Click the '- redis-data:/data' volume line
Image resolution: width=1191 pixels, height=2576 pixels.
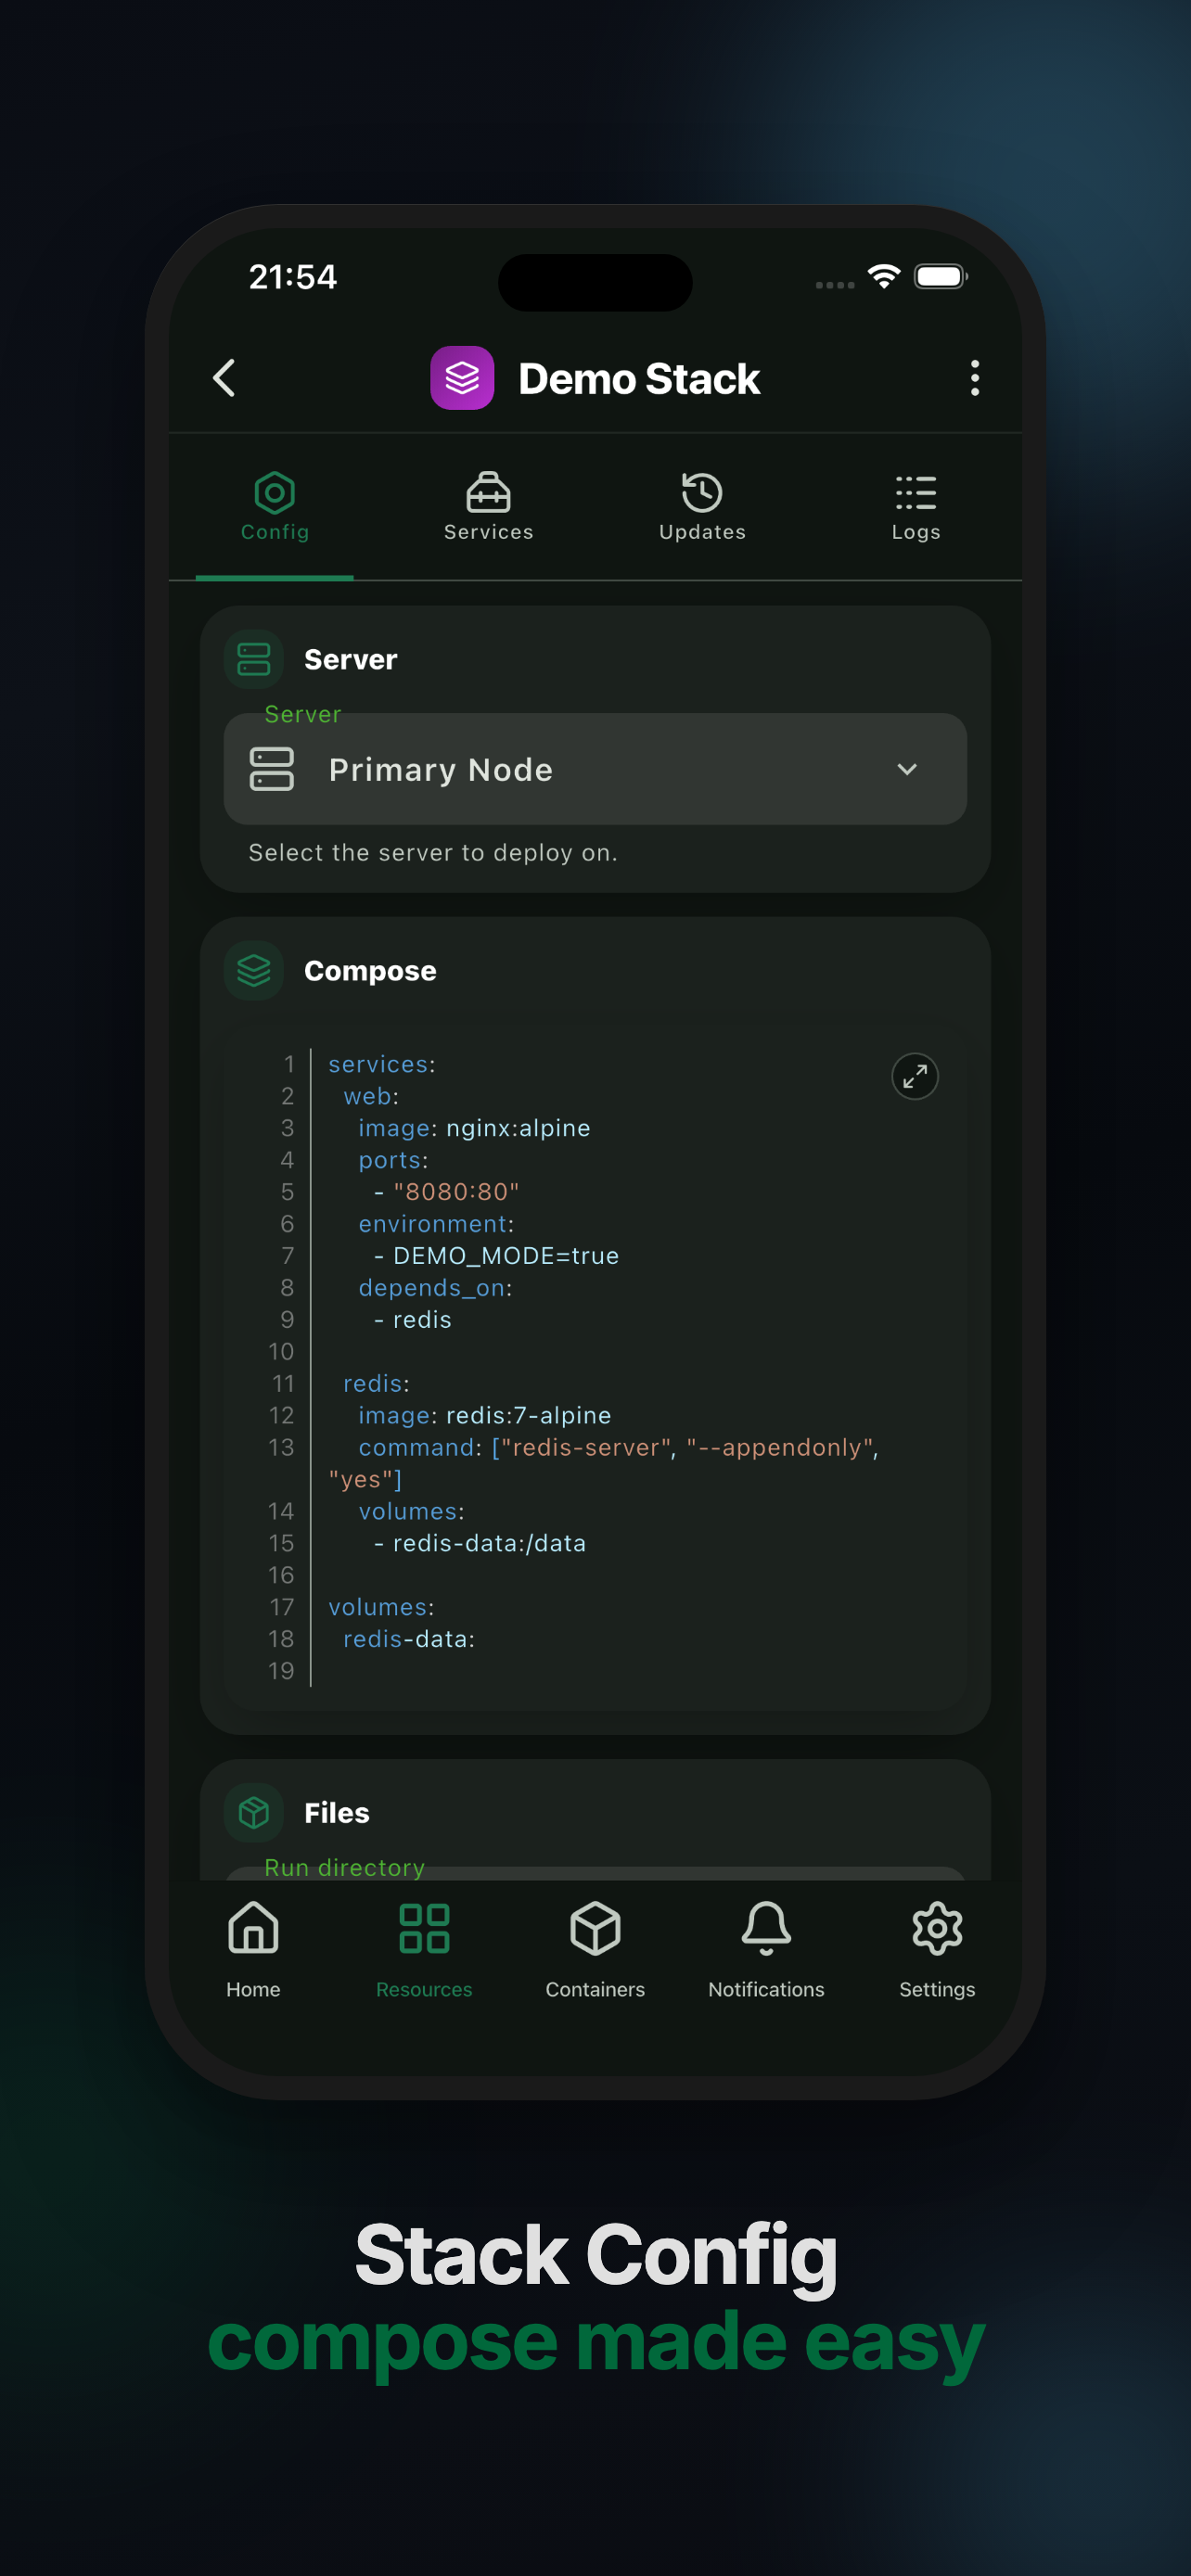[x=480, y=1543]
